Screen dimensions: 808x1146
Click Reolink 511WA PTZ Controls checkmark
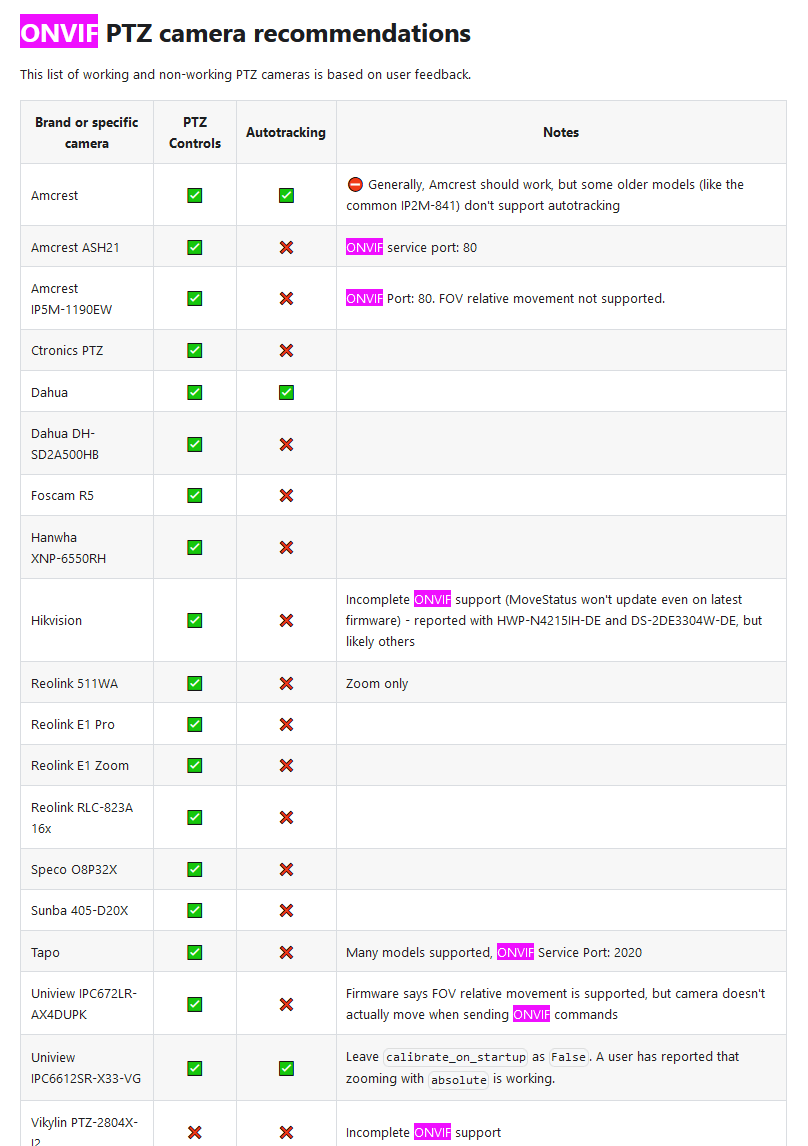click(x=195, y=683)
